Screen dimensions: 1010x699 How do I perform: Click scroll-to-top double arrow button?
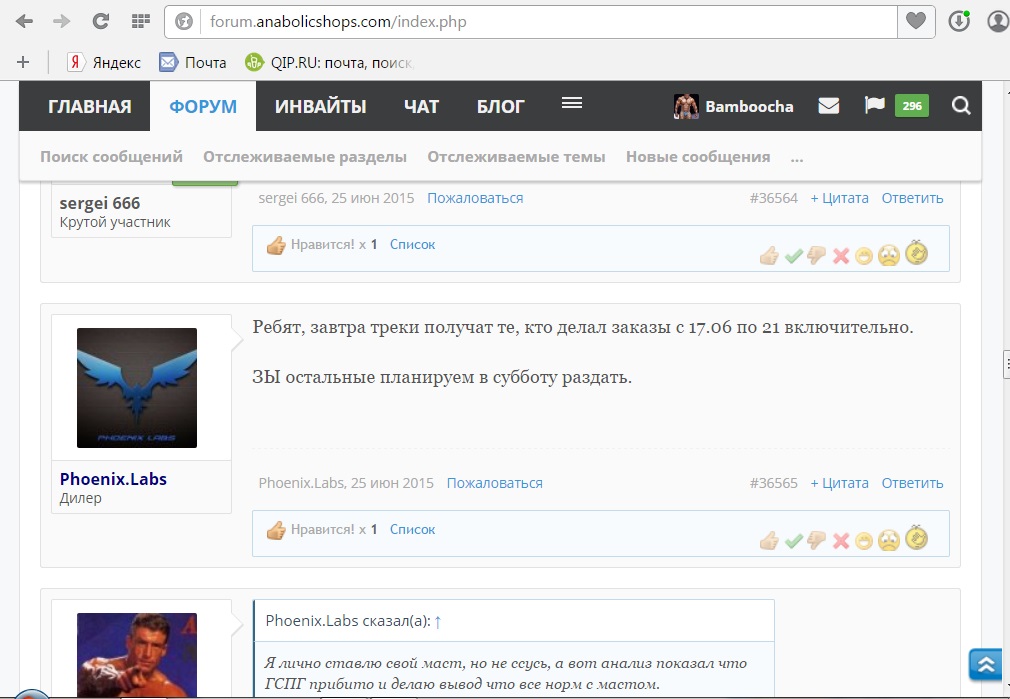coord(986,665)
